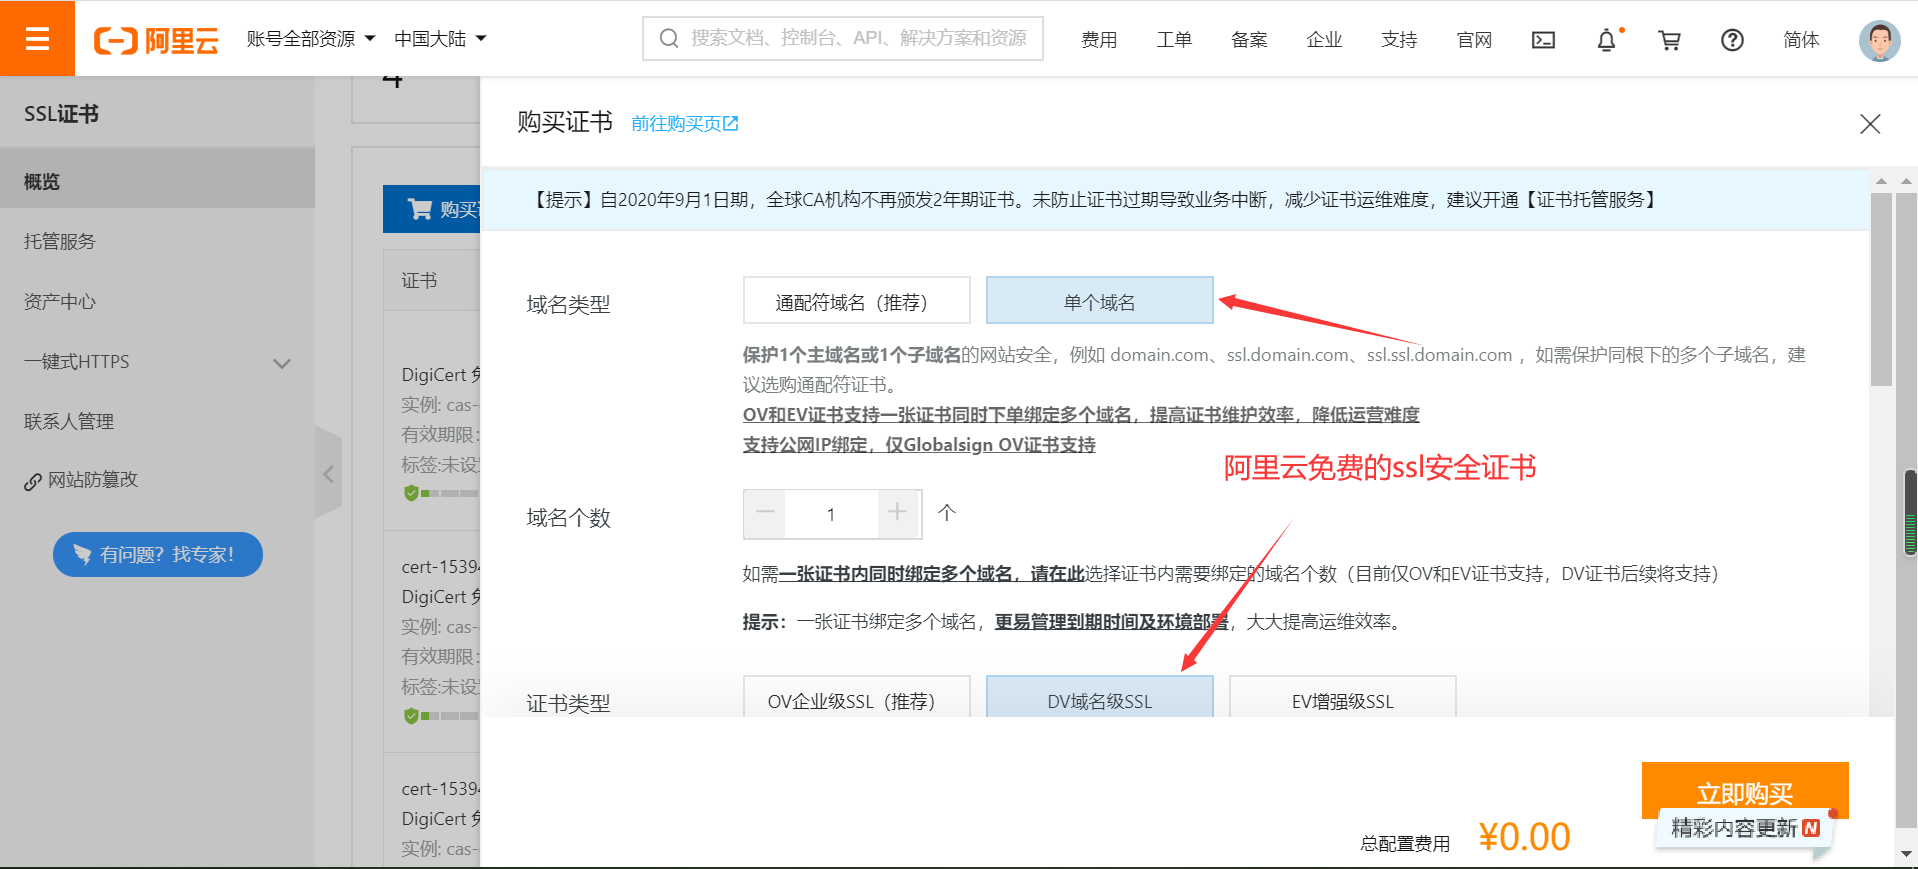
Task: Open the notification bell
Action: [1606, 40]
